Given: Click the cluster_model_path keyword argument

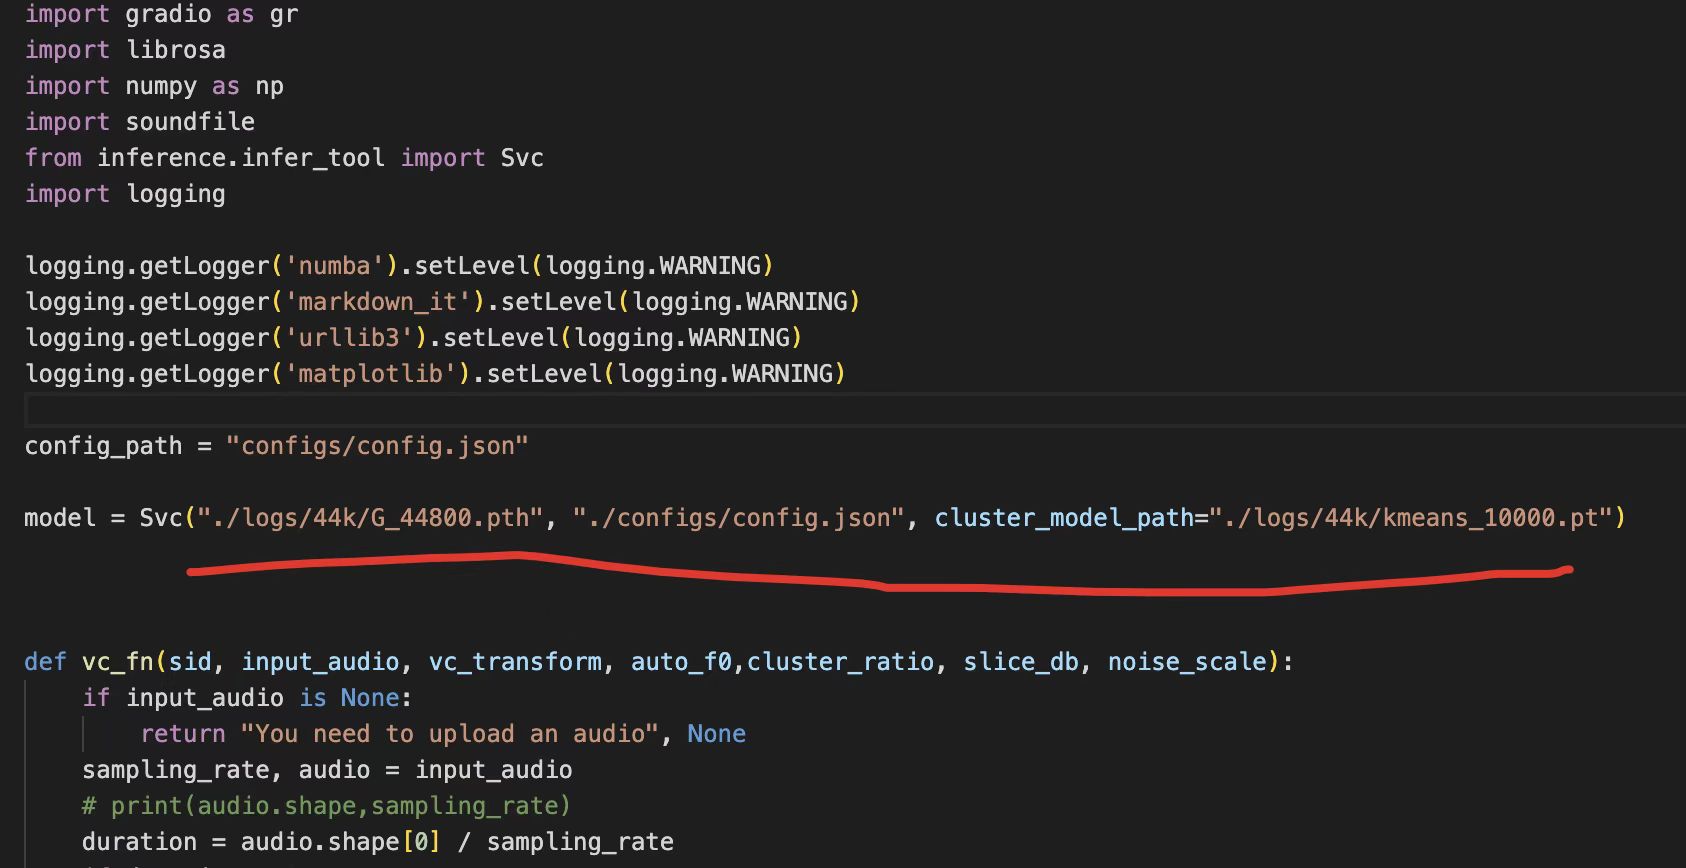Looking at the screenshot, I should click(x=1064, y=518).
